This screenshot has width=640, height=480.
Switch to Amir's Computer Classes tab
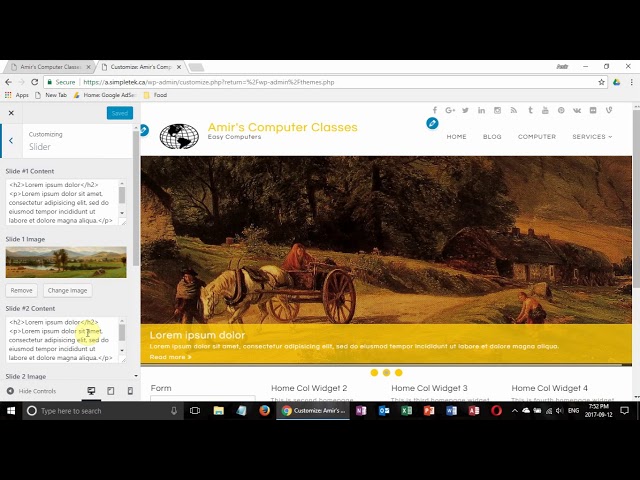[x=51, y=67]
